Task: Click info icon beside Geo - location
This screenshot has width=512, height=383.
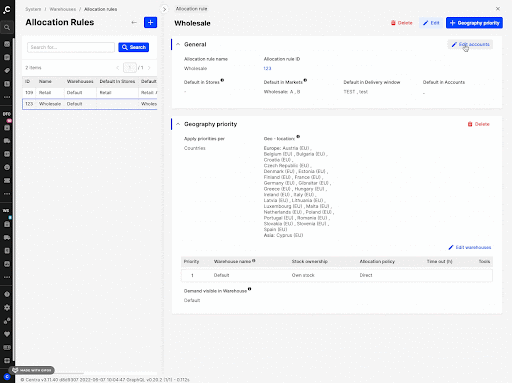Action: point(298,137)
